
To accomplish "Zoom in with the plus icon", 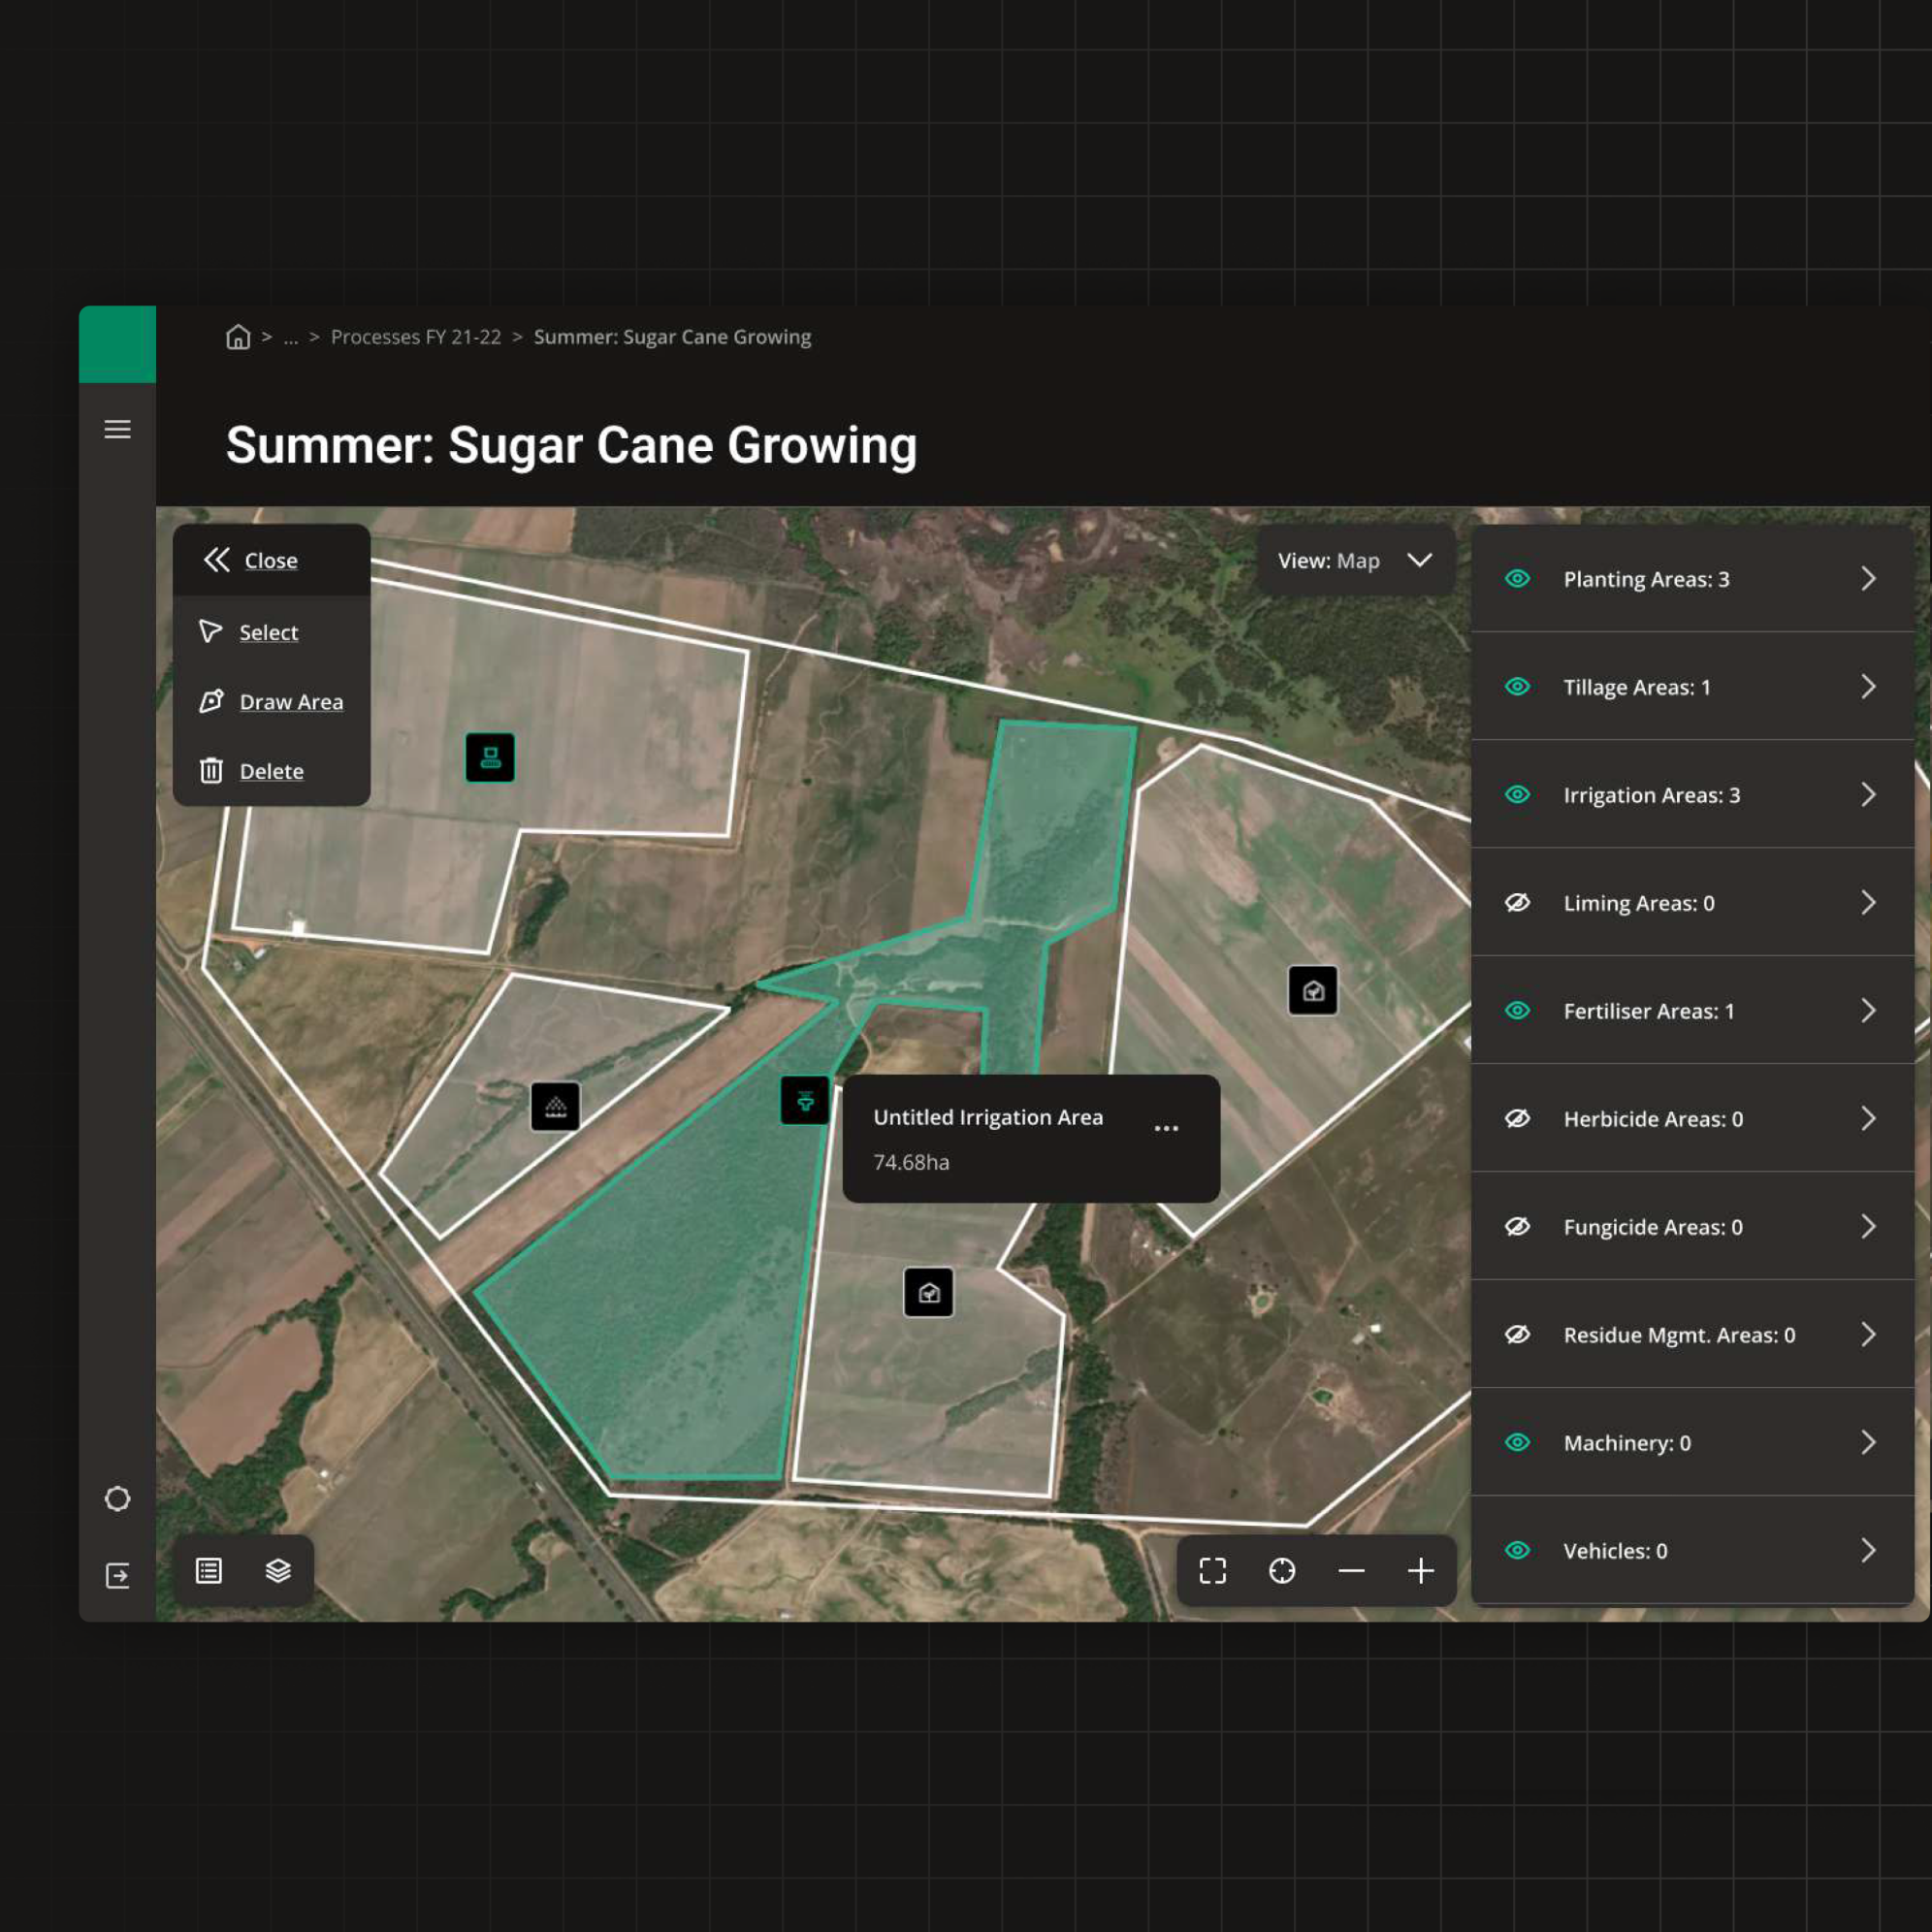I will (x=1420, y=1570).
